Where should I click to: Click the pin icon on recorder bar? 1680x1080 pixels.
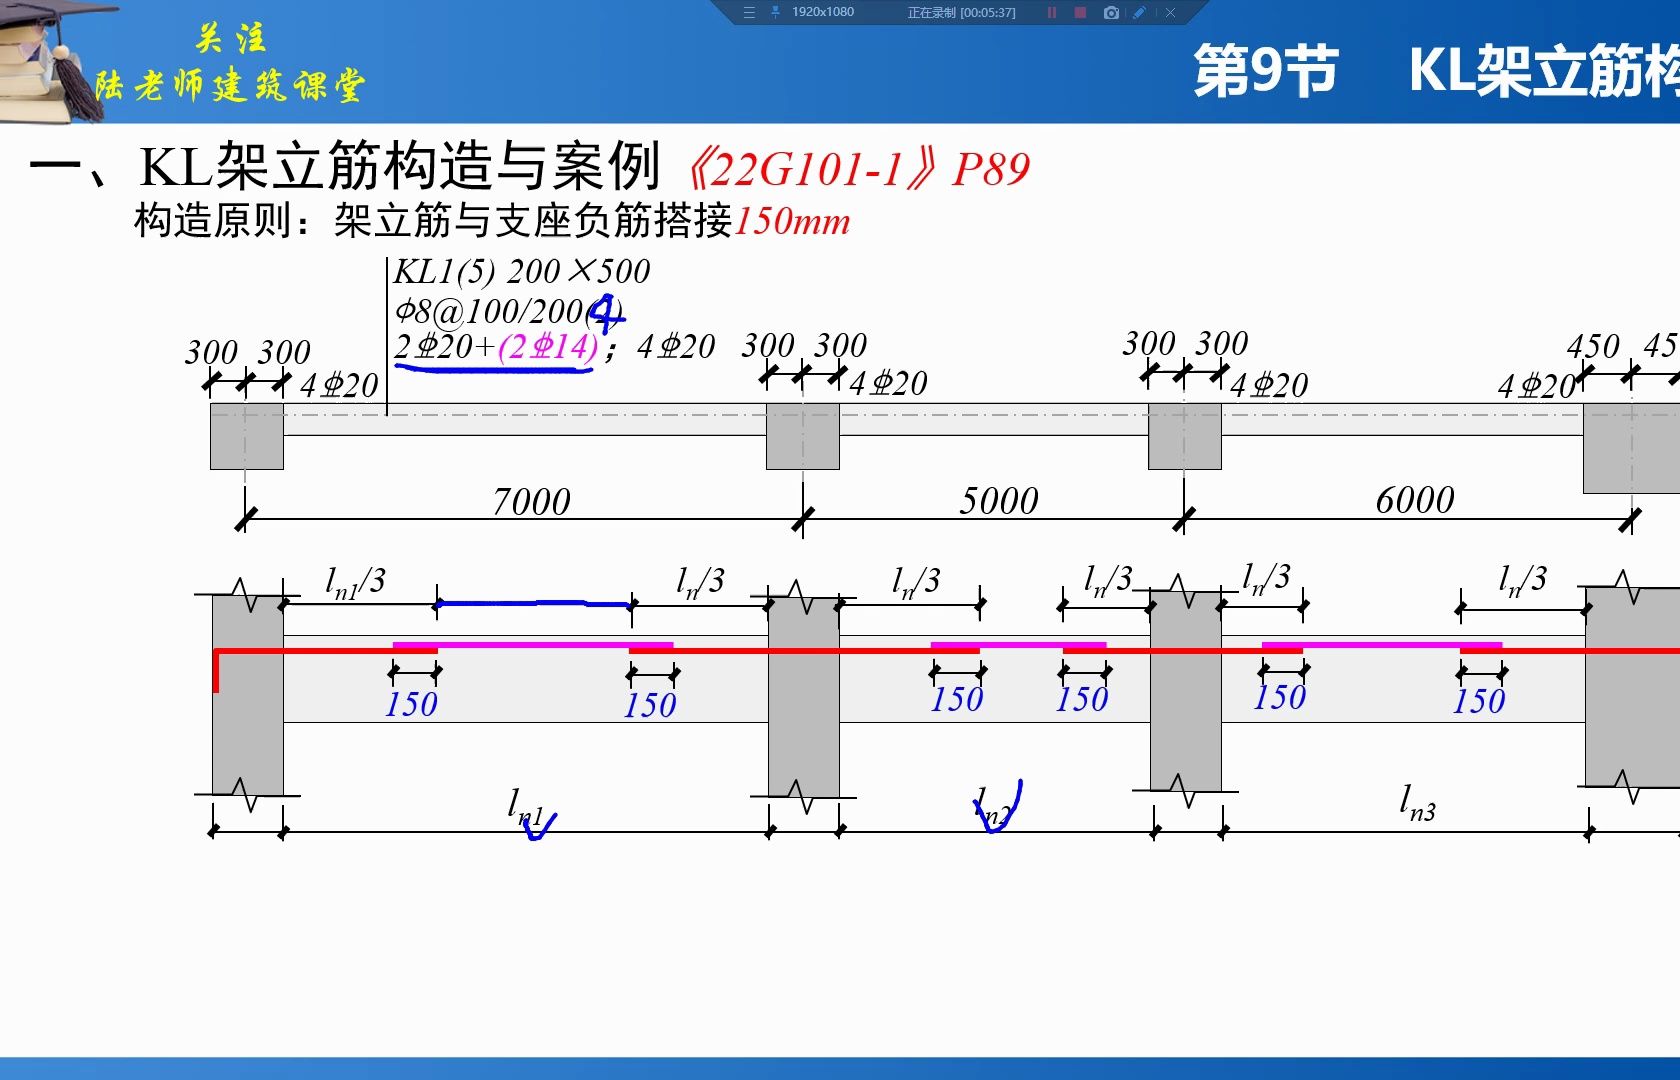coord(775,13)
